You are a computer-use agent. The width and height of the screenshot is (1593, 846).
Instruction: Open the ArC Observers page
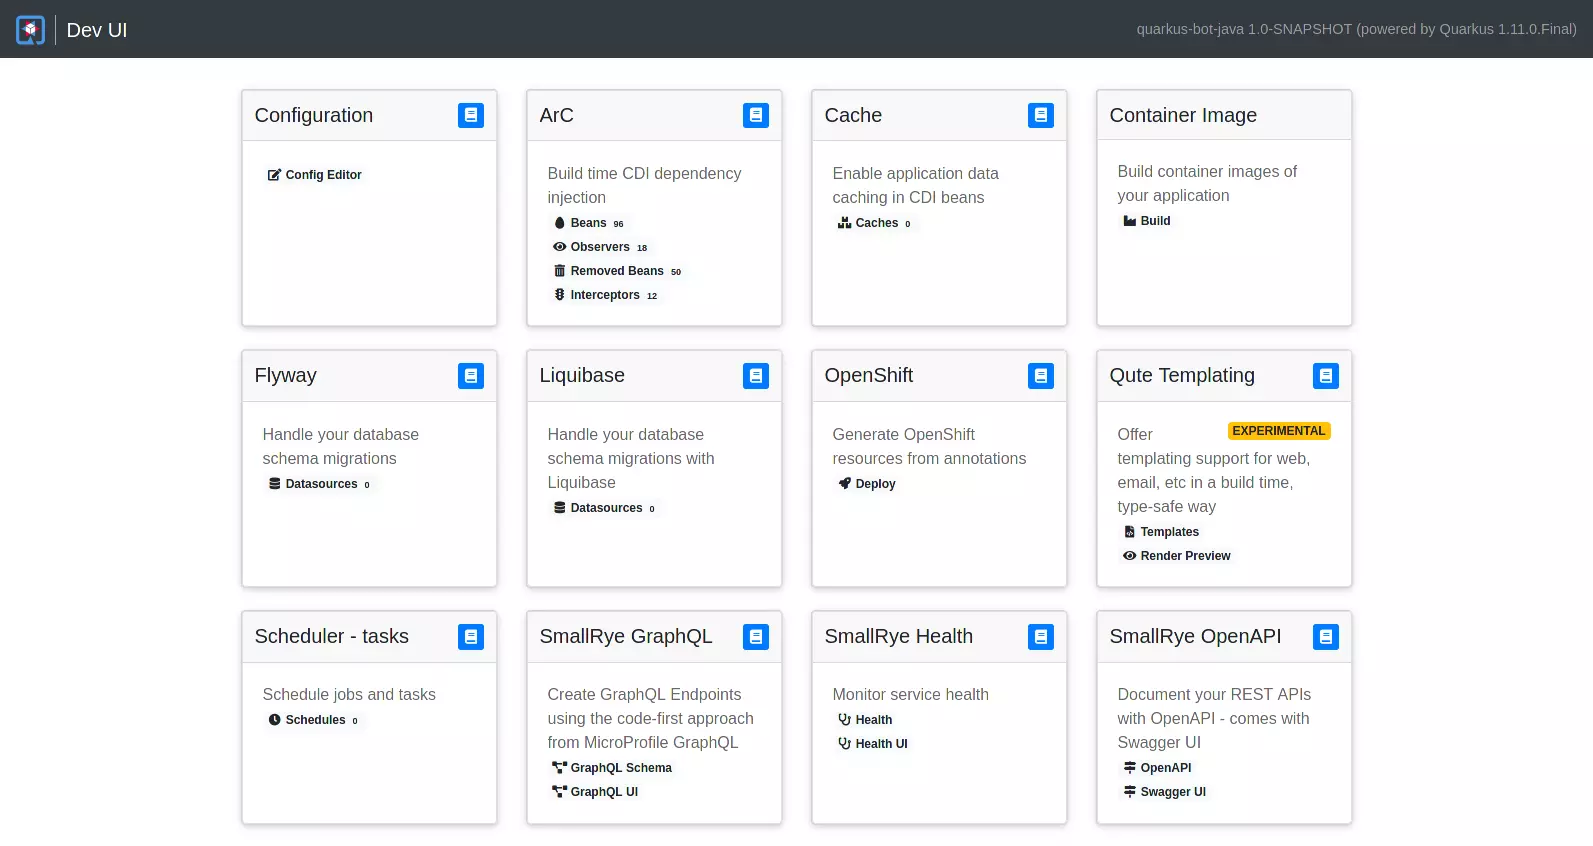point(599,247)
